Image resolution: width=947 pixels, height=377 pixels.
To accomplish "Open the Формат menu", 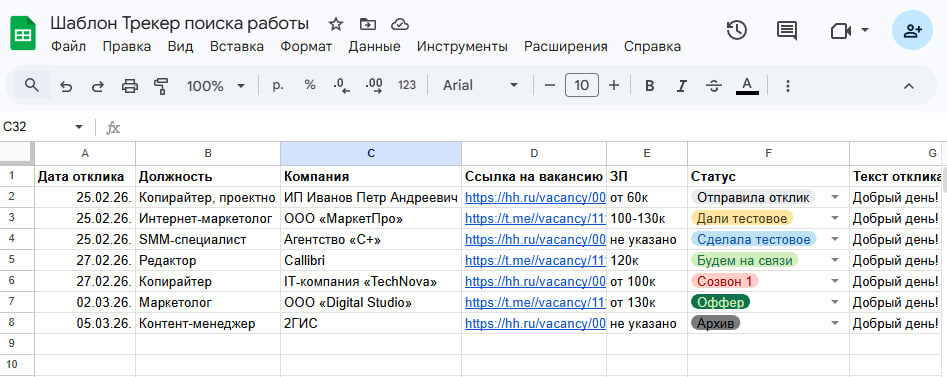I will coord(306,47).
